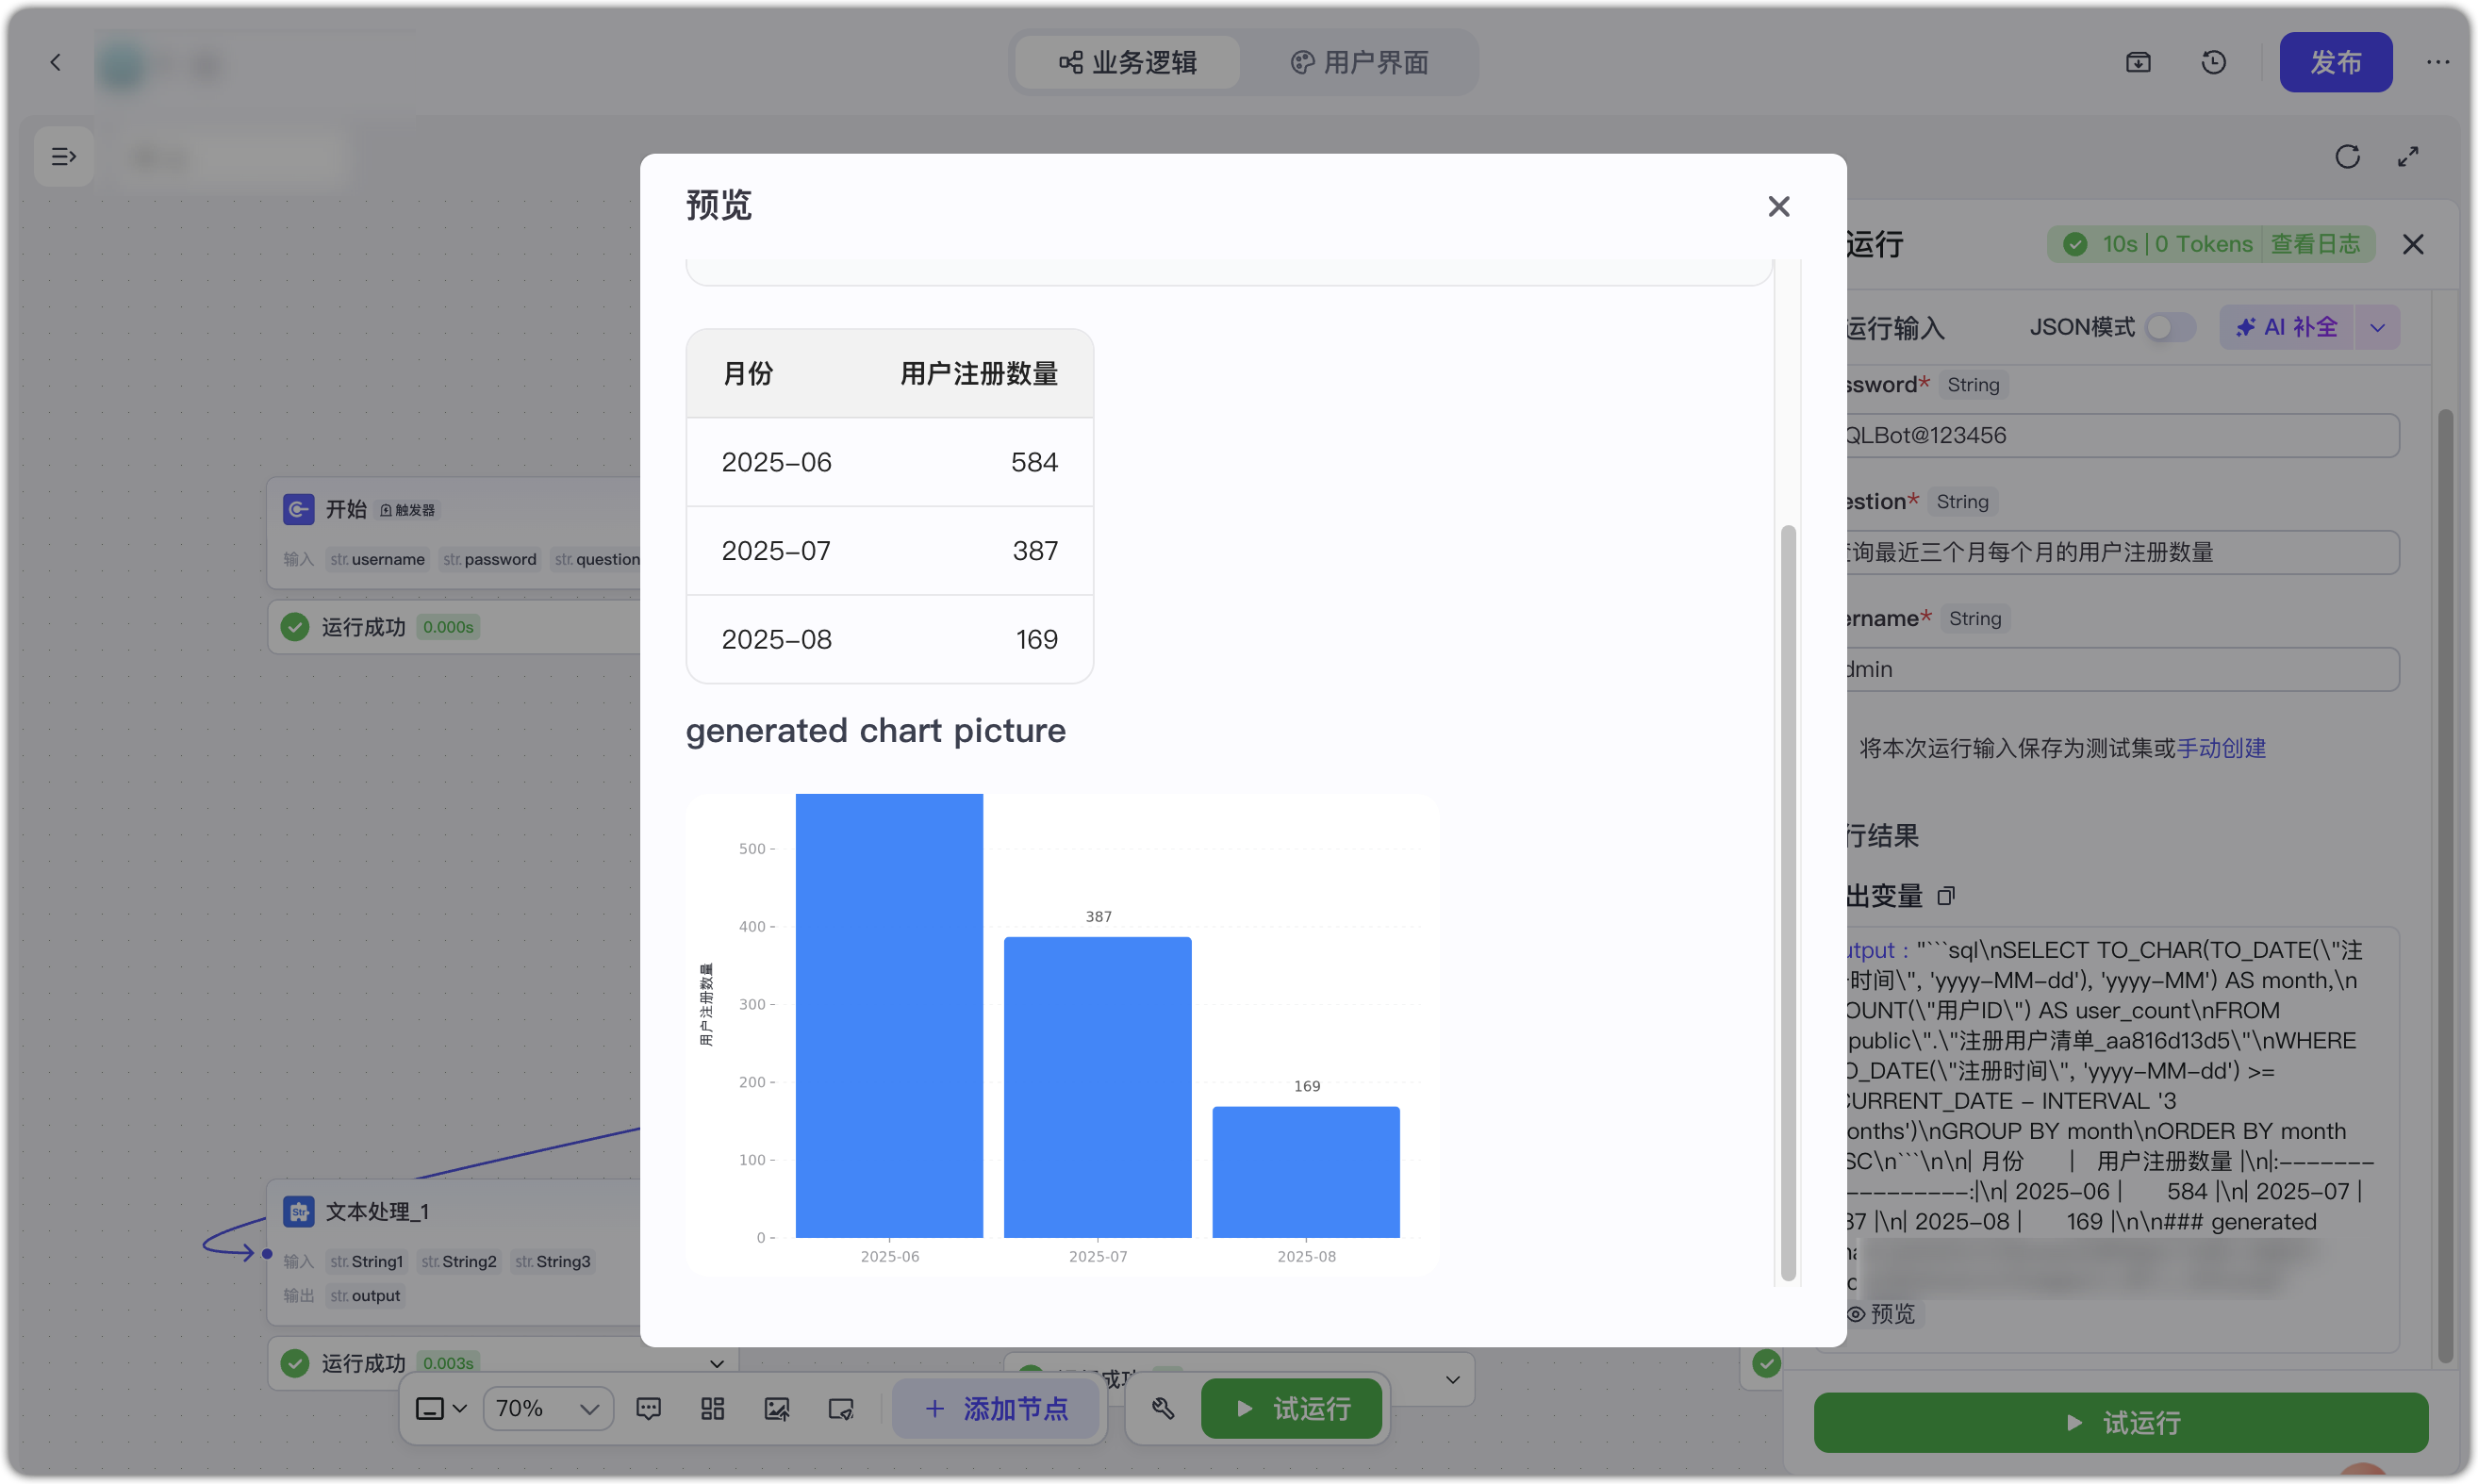2478x1484 pixels.
Task: Export the canvas as an image
Action: [777, 1408]
